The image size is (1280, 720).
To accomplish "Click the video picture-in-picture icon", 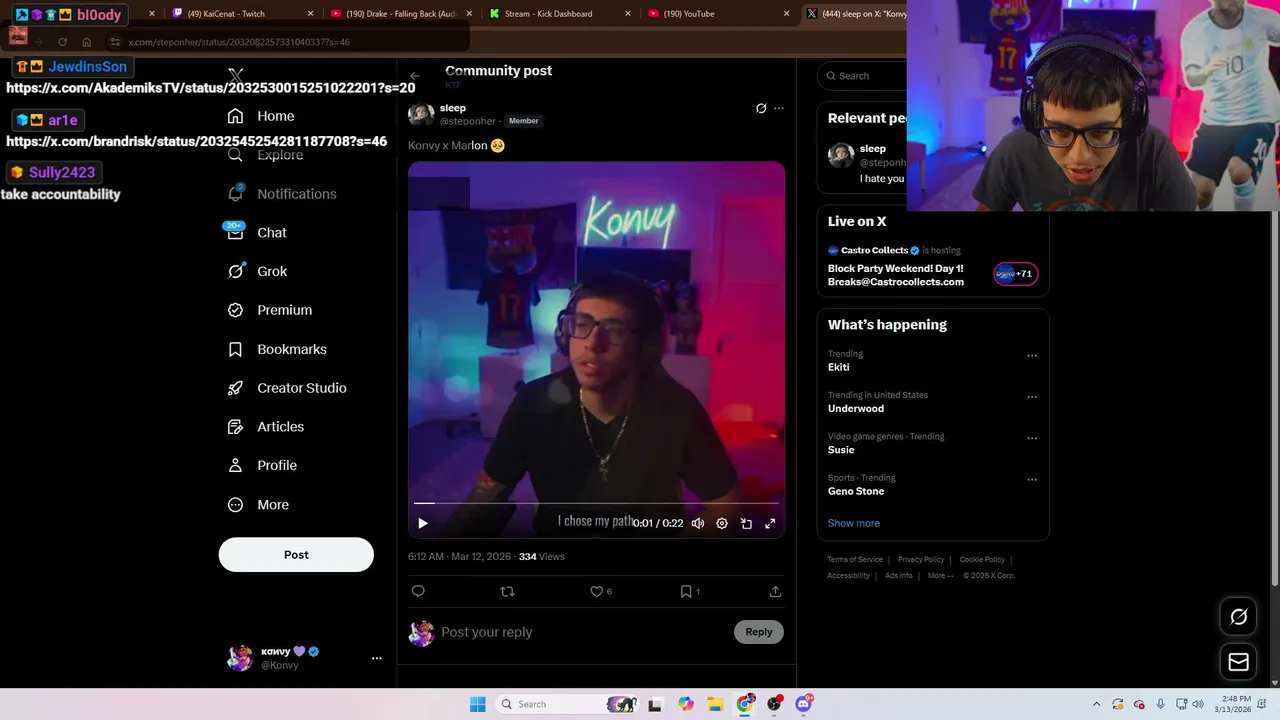I will coord(746,523).
